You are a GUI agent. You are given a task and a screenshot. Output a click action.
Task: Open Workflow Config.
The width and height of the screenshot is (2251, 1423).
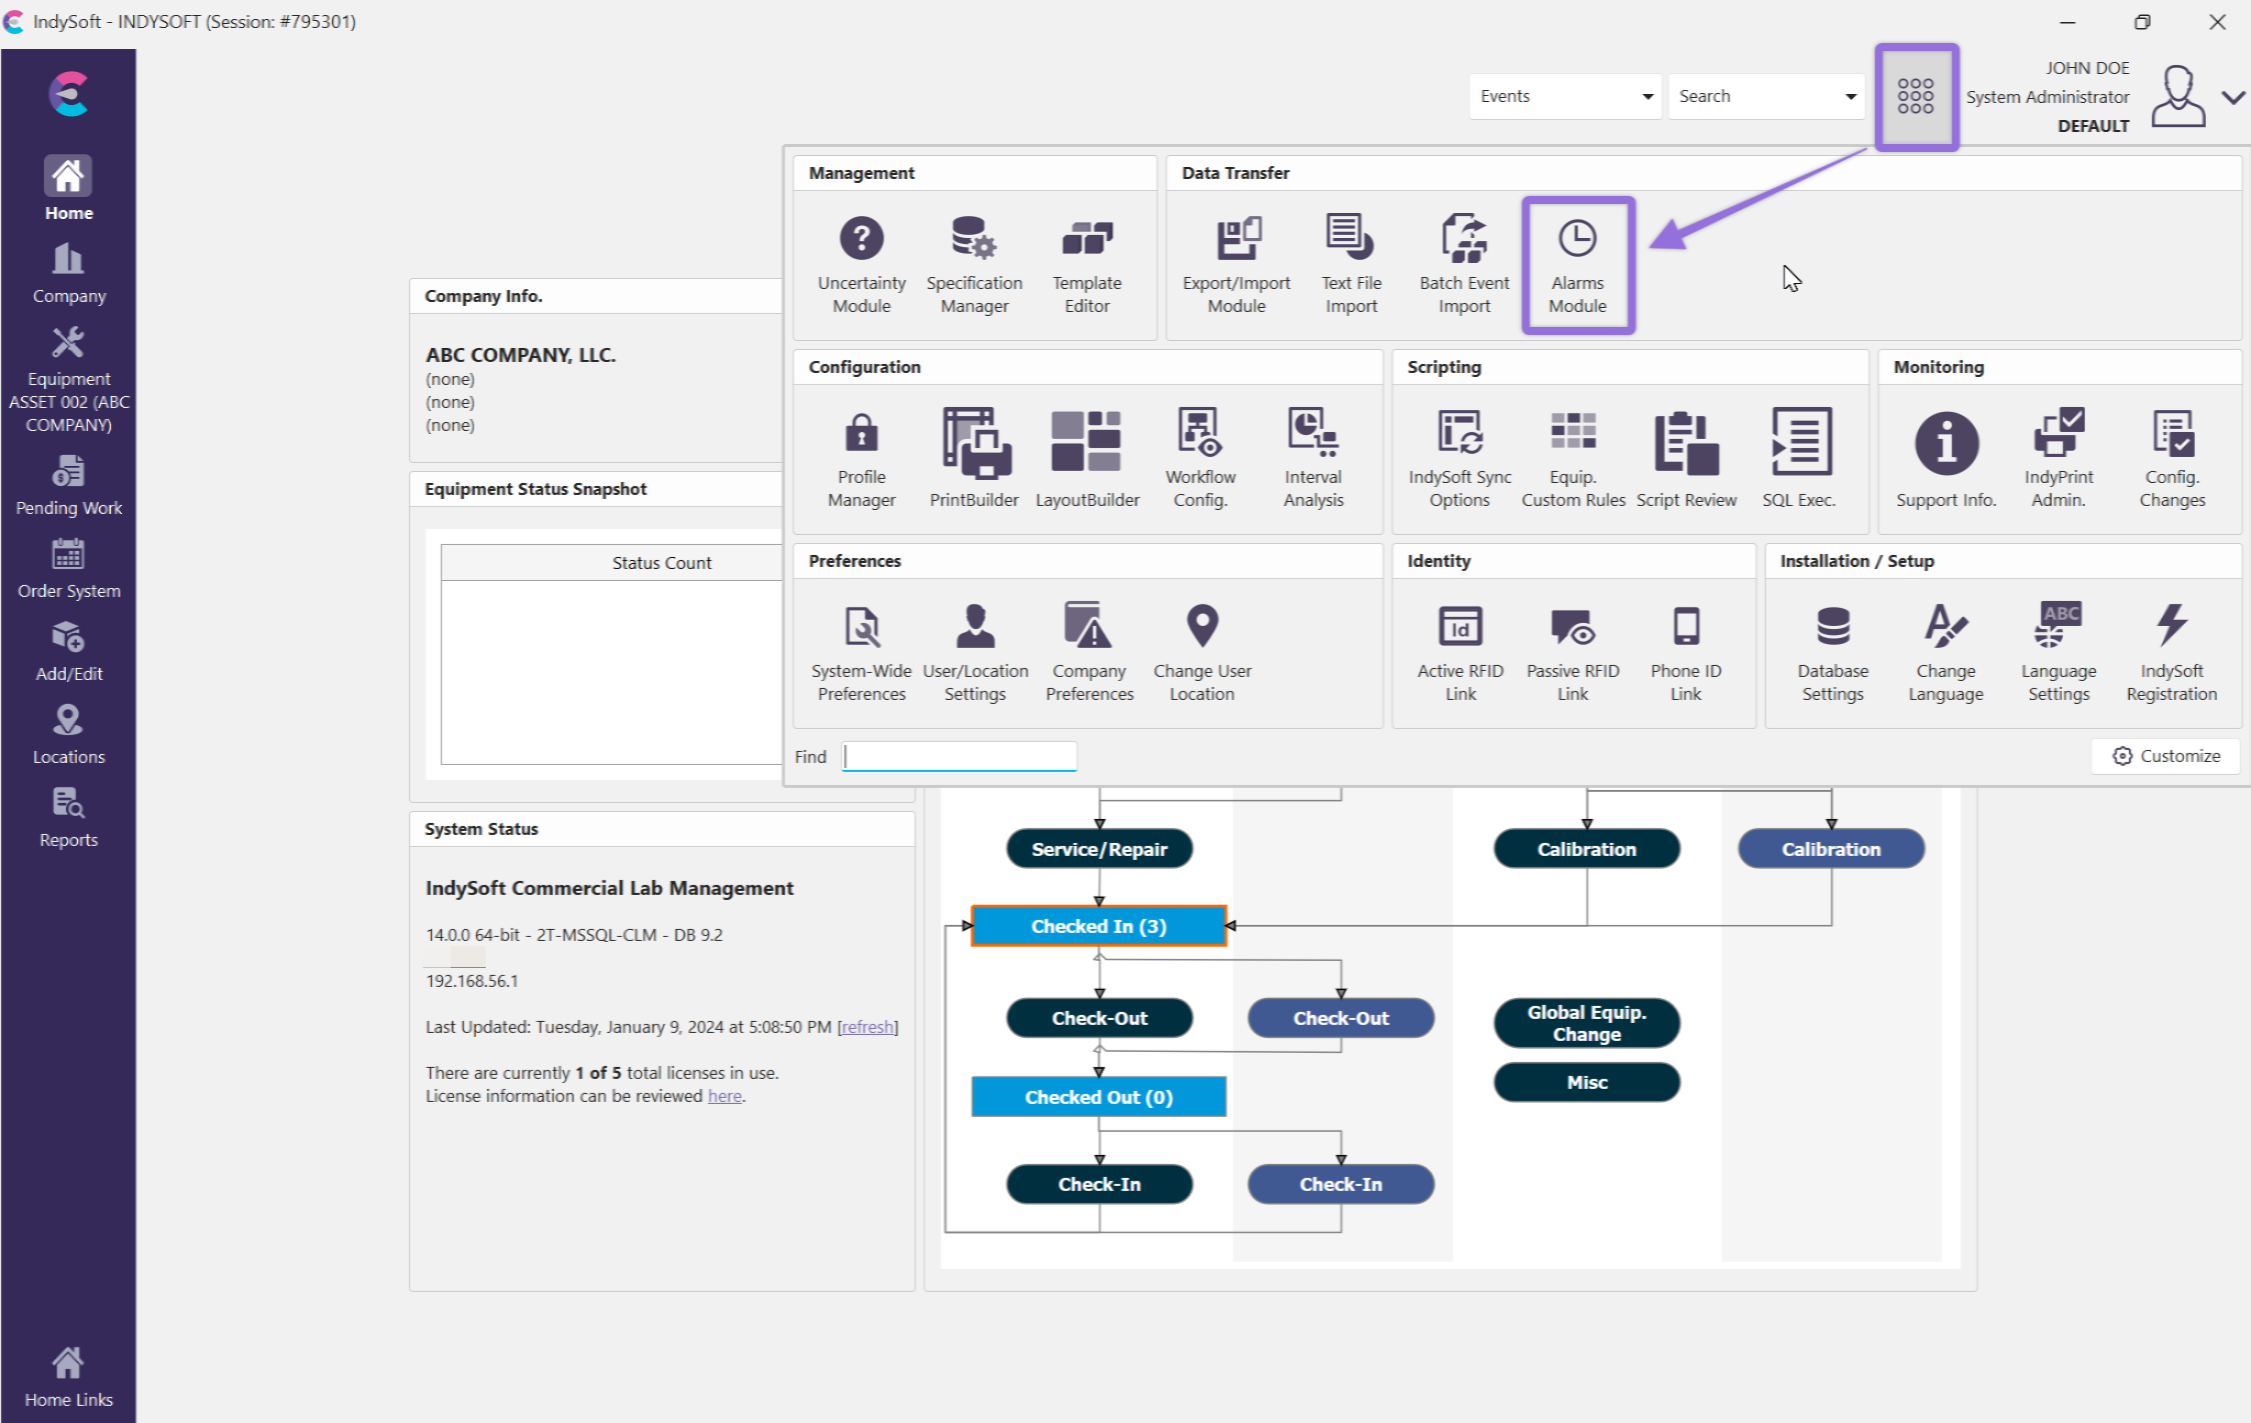(x=1200, y=457)
